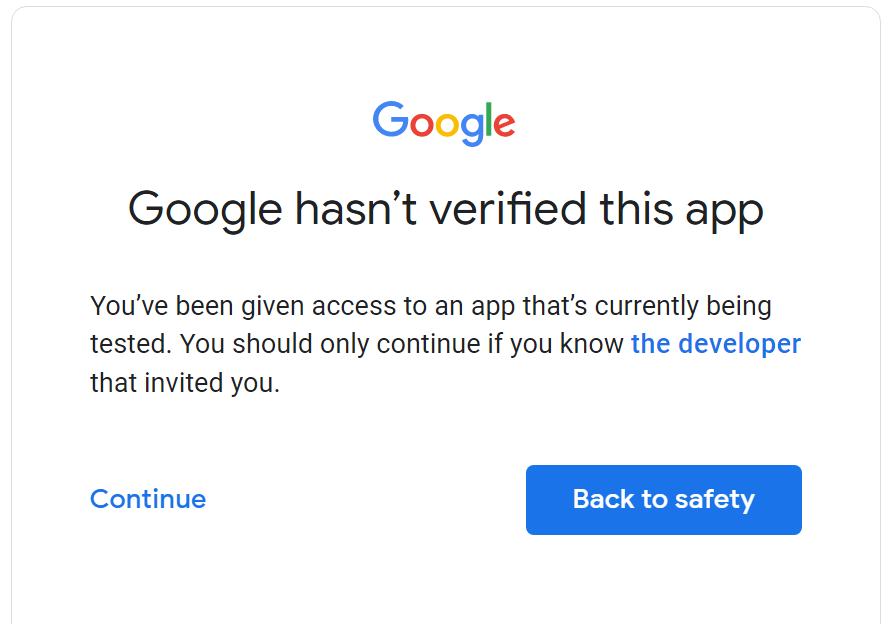
Task: Click the "that invited you." text line
Action: [x=185, y=383]
